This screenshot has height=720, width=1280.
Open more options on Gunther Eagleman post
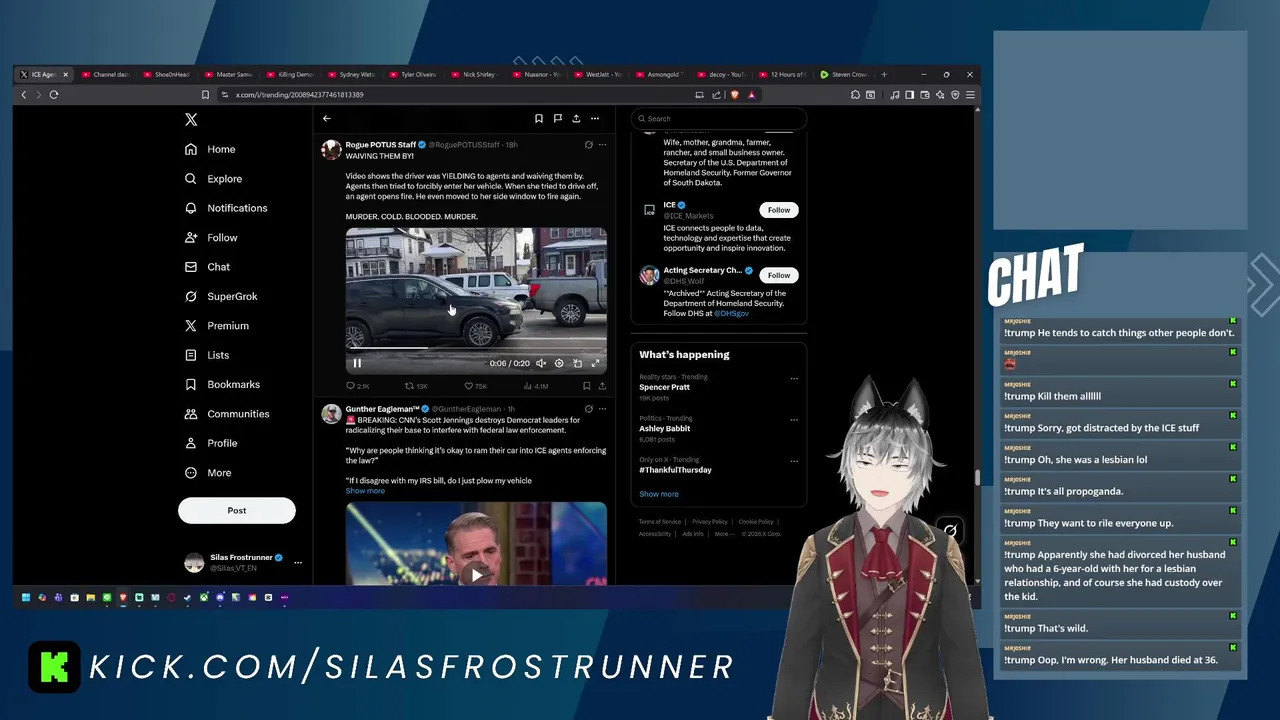(602, 409)
